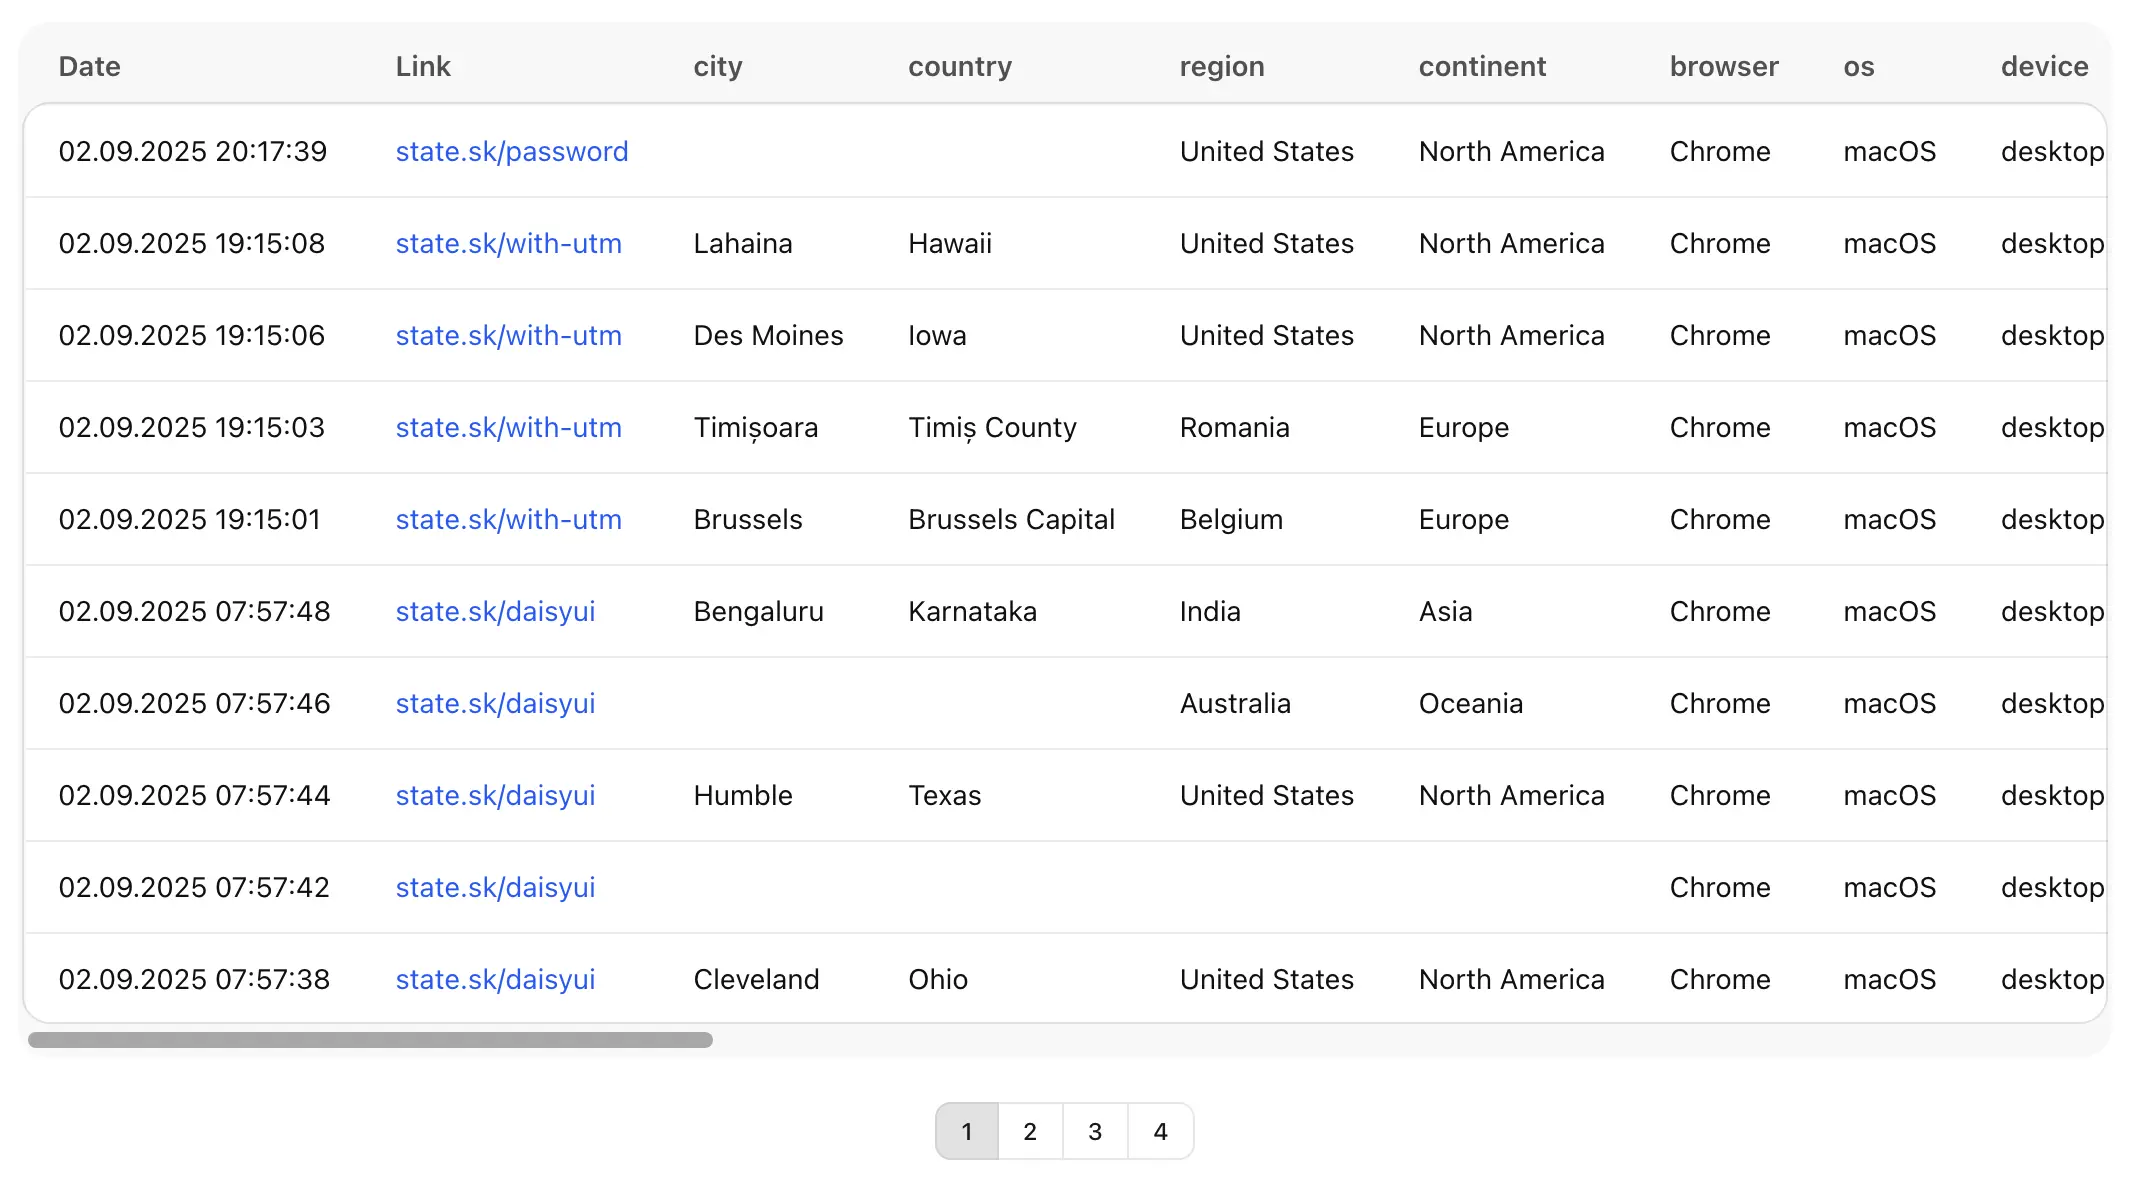The height and width of the screenshot is (1182, 2132).
Task: Click the os column header
Action: point(1859,66)
